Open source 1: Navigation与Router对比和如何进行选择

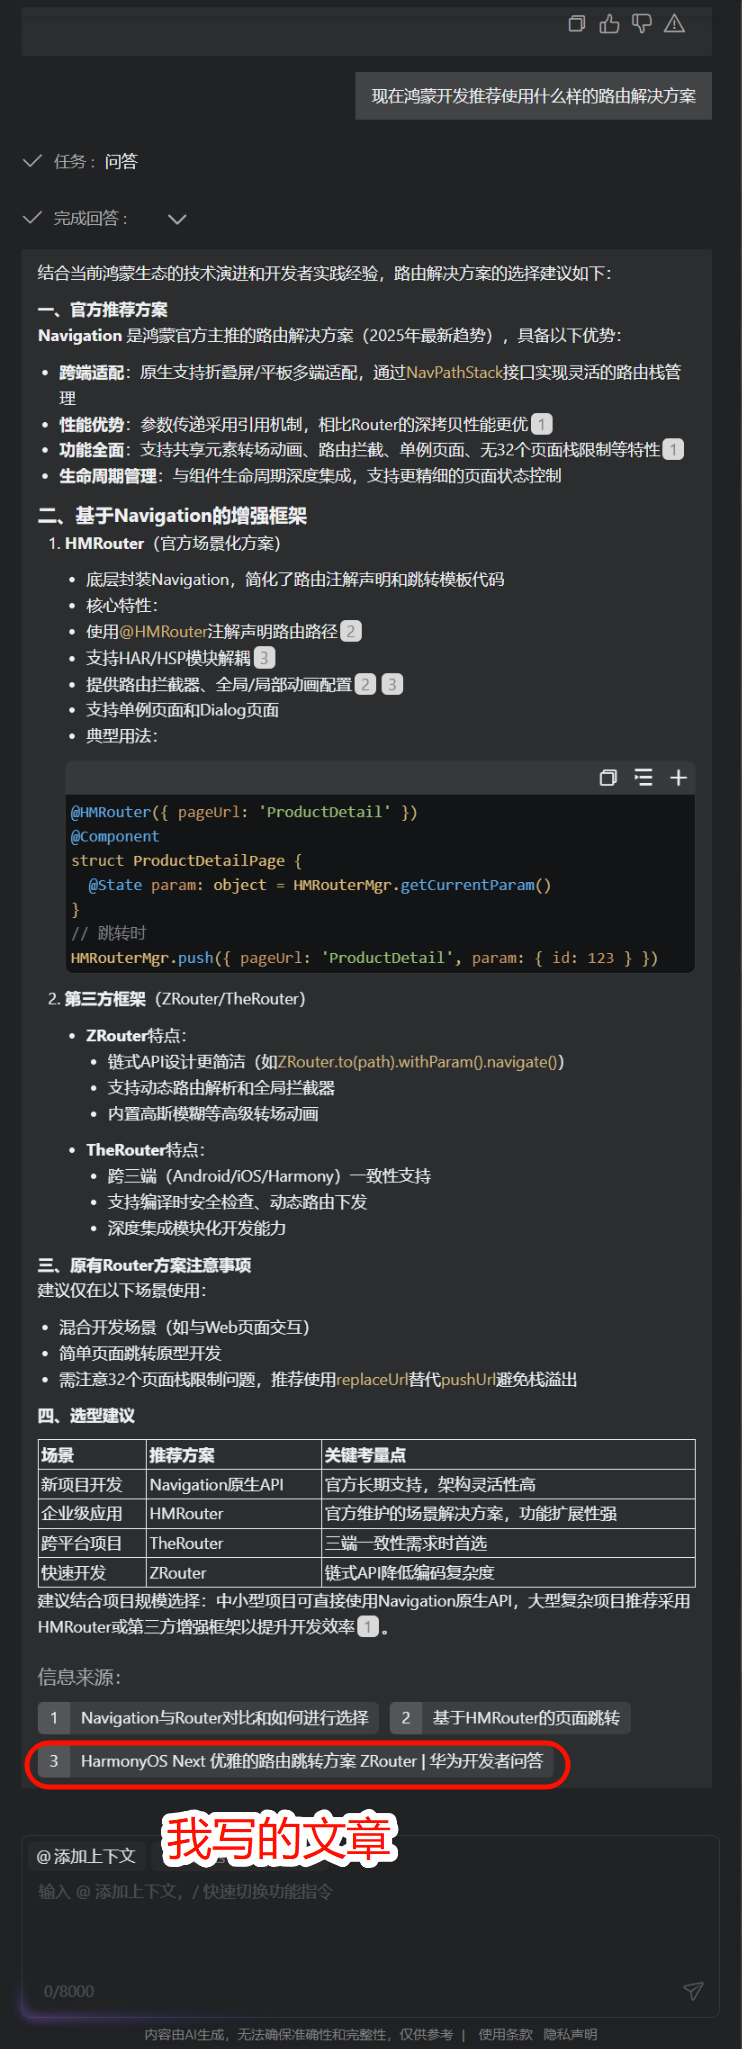(x=208, y=1718)
